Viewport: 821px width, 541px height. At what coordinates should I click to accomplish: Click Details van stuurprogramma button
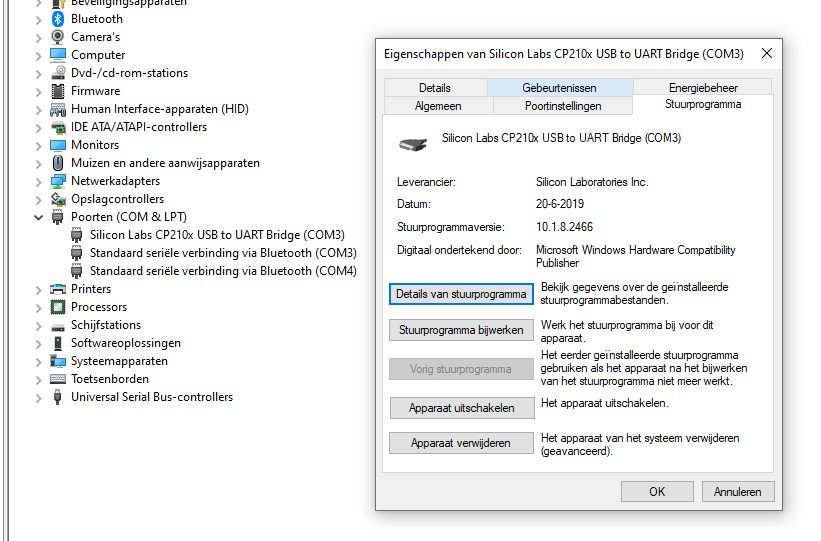(x=461, y=294)
